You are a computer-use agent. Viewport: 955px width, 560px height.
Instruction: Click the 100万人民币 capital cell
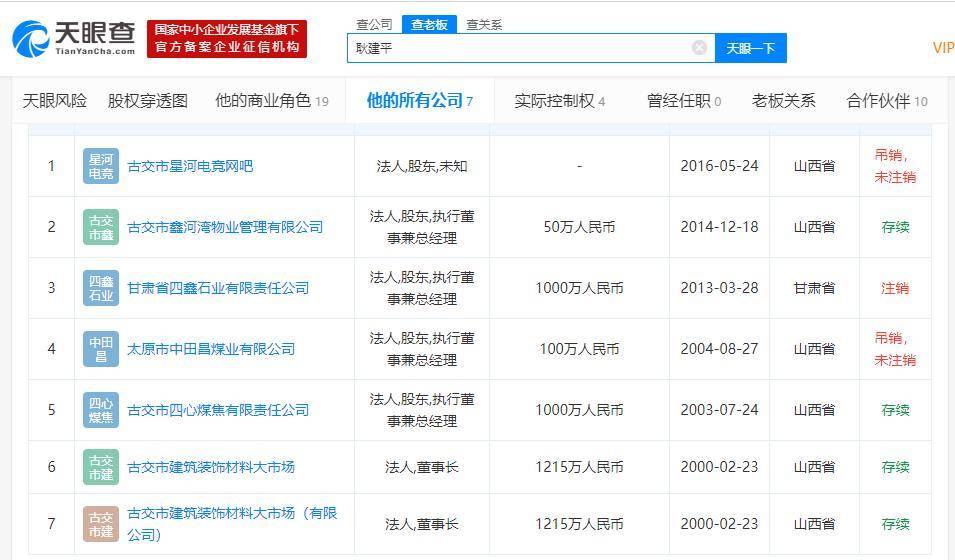coord(579,349)
